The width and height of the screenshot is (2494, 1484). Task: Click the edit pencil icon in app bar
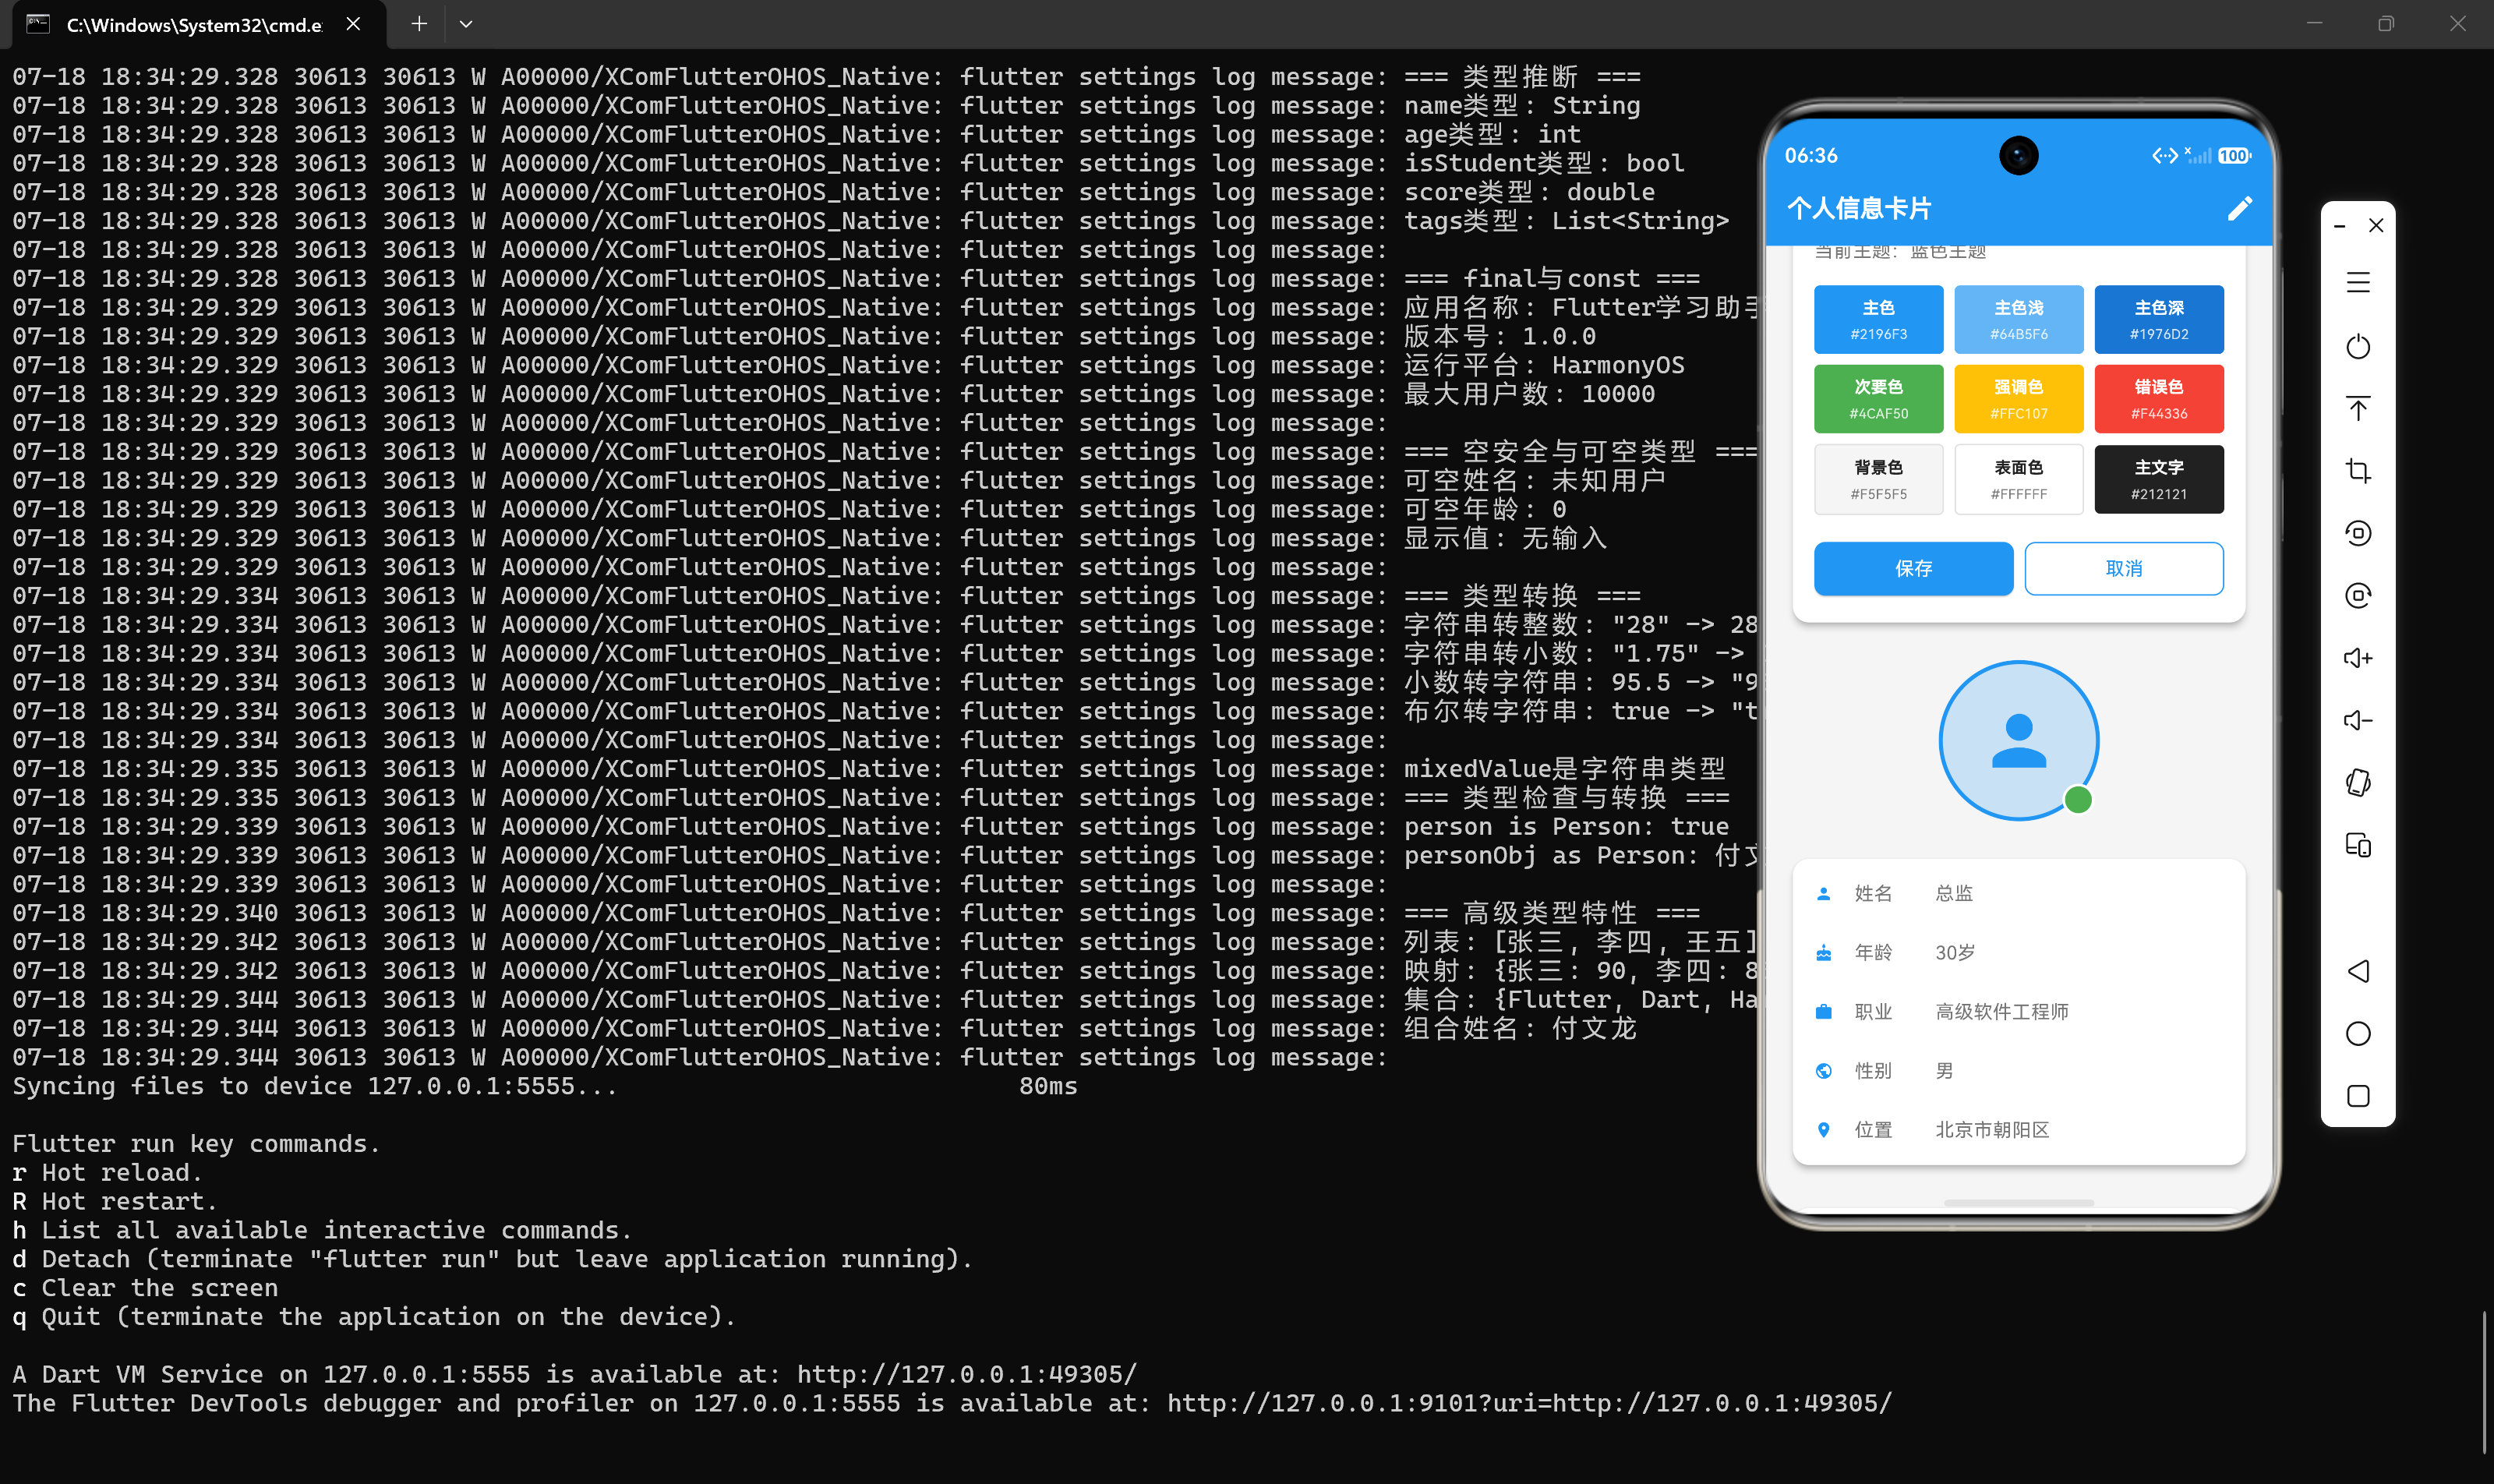[2239, 208]
